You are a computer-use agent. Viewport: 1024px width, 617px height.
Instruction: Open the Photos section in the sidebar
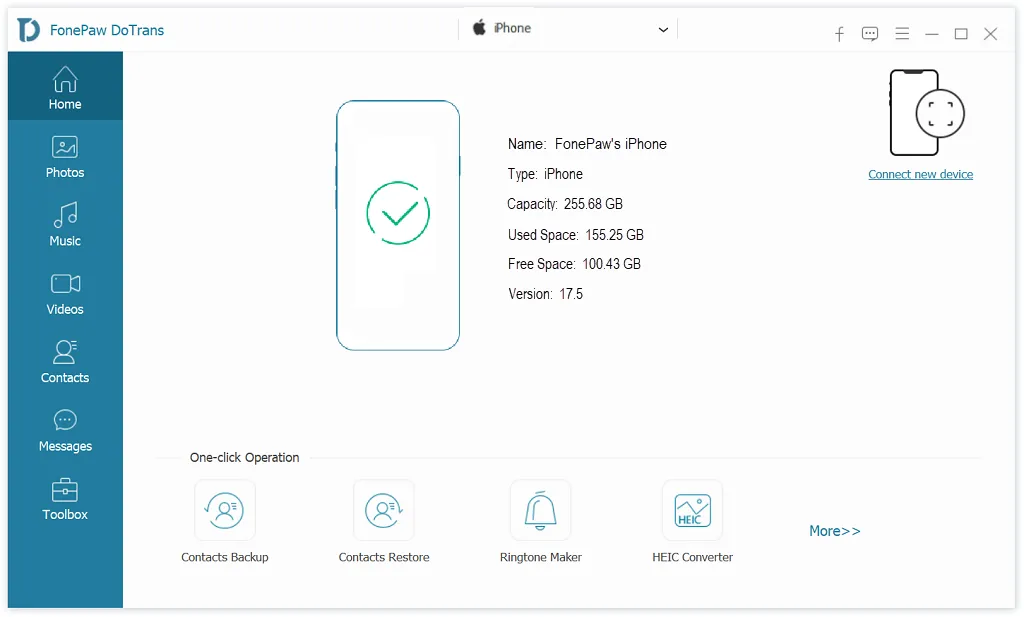[x=64, y=157]
